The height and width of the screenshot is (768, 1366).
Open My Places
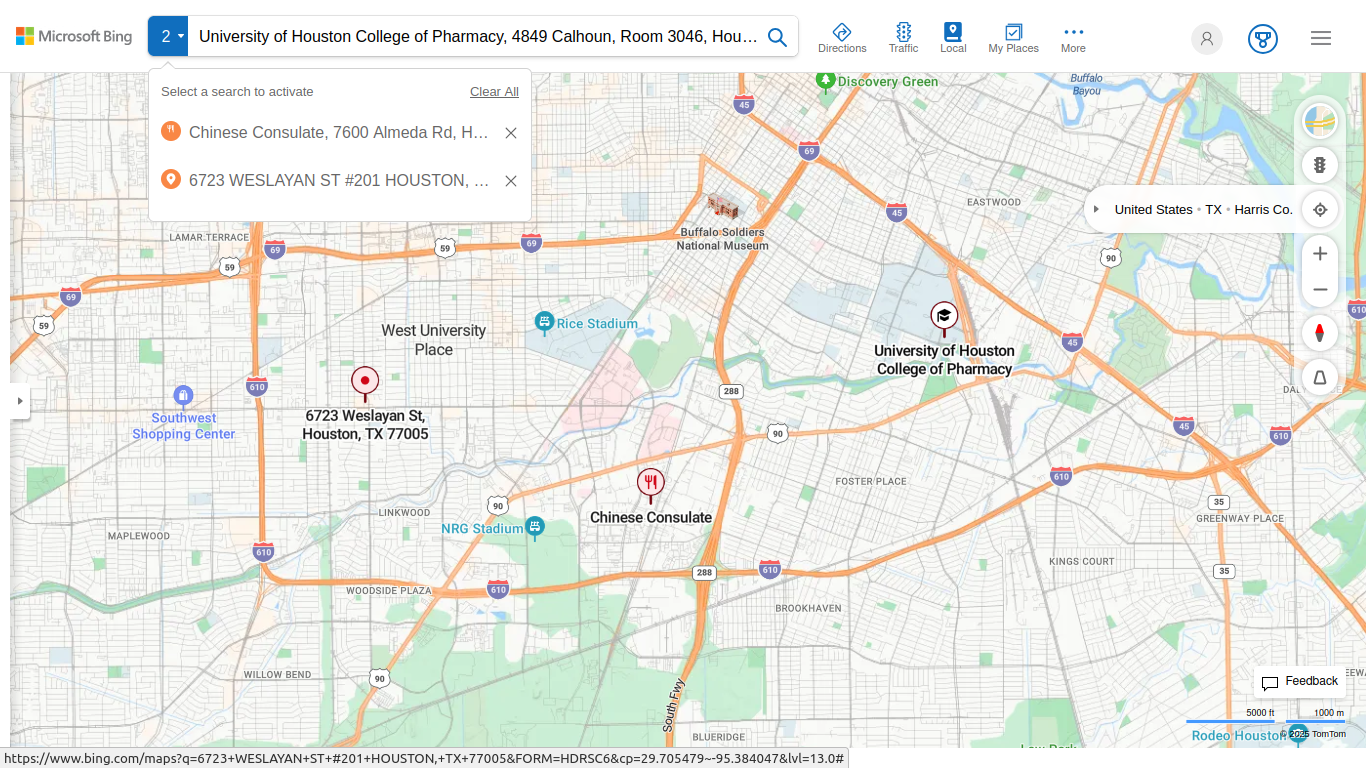tap(1013, 38)
